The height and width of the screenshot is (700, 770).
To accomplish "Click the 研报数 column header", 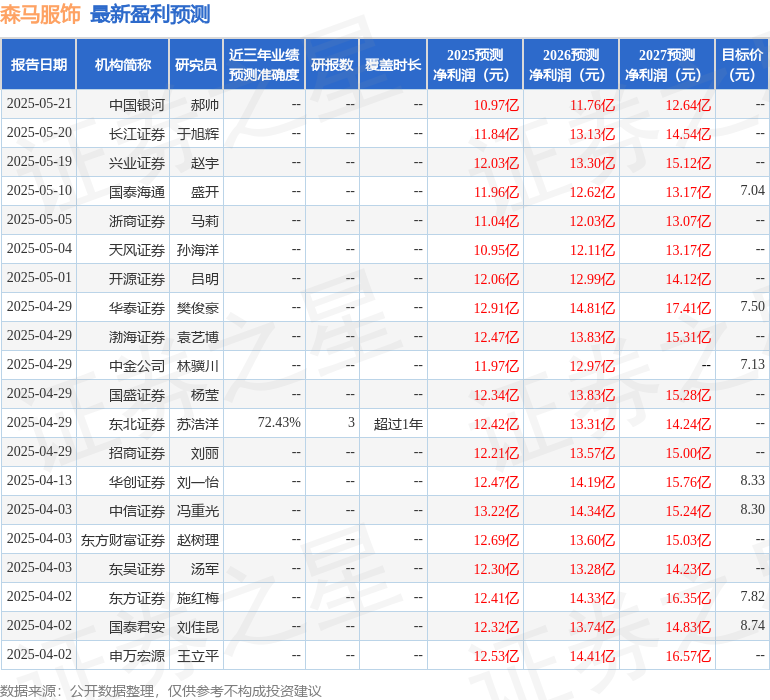I will point(332,64).
